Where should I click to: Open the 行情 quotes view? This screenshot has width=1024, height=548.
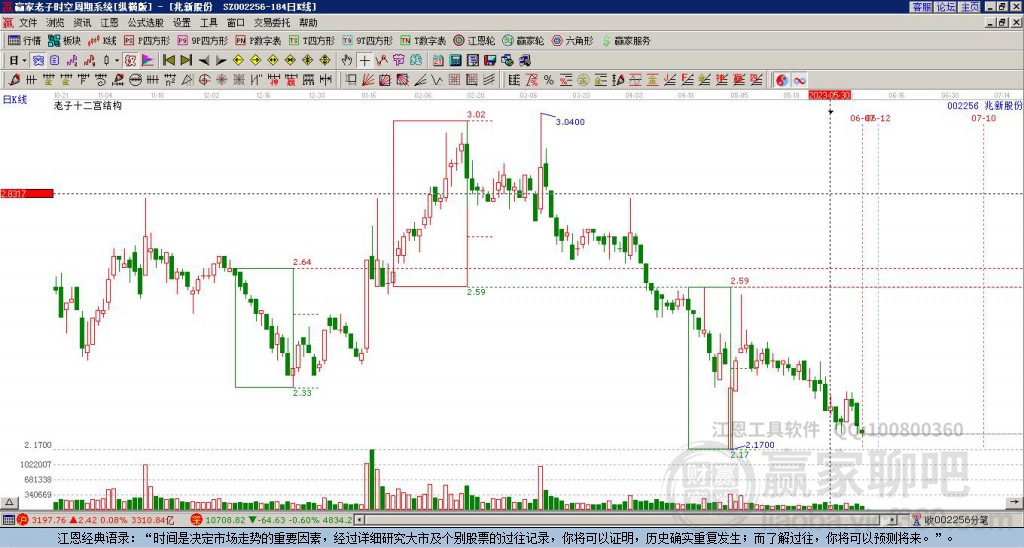click(x=24, y=40)
